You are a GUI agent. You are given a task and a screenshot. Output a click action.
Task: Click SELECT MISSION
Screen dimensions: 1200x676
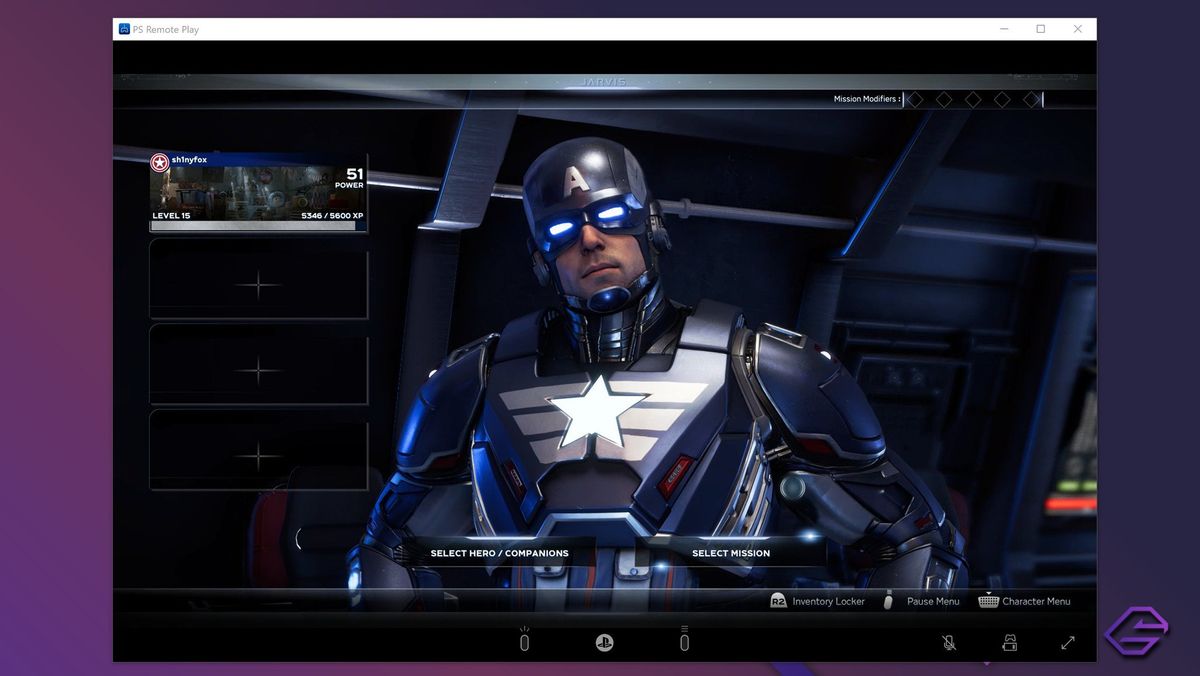[731, 553]
